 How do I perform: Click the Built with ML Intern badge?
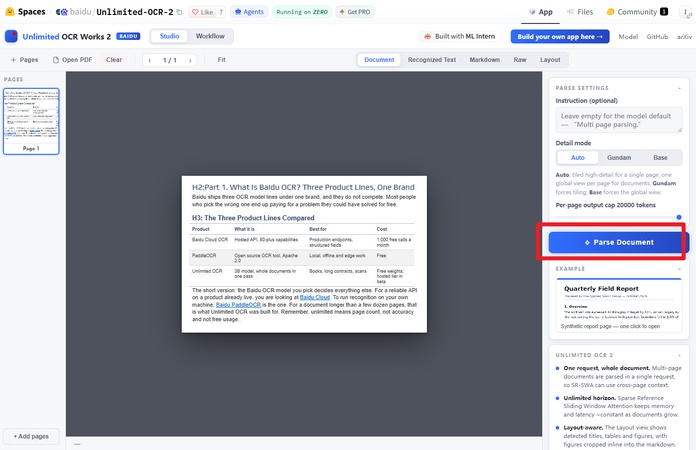460,36
